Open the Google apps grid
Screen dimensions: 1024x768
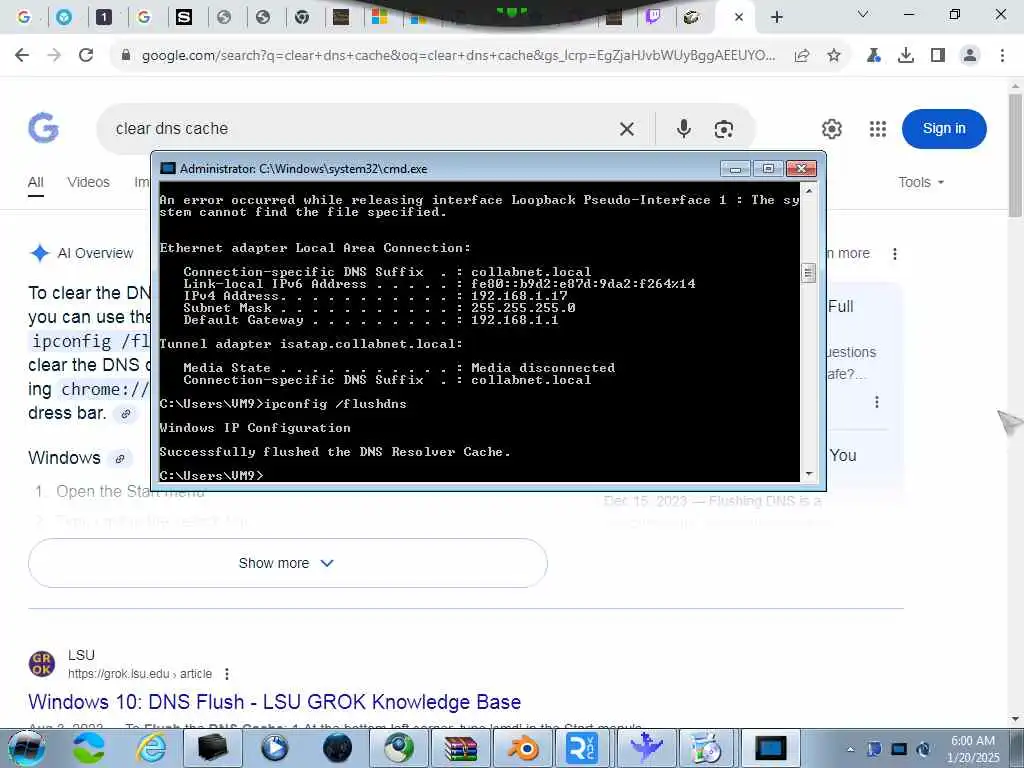878,129
